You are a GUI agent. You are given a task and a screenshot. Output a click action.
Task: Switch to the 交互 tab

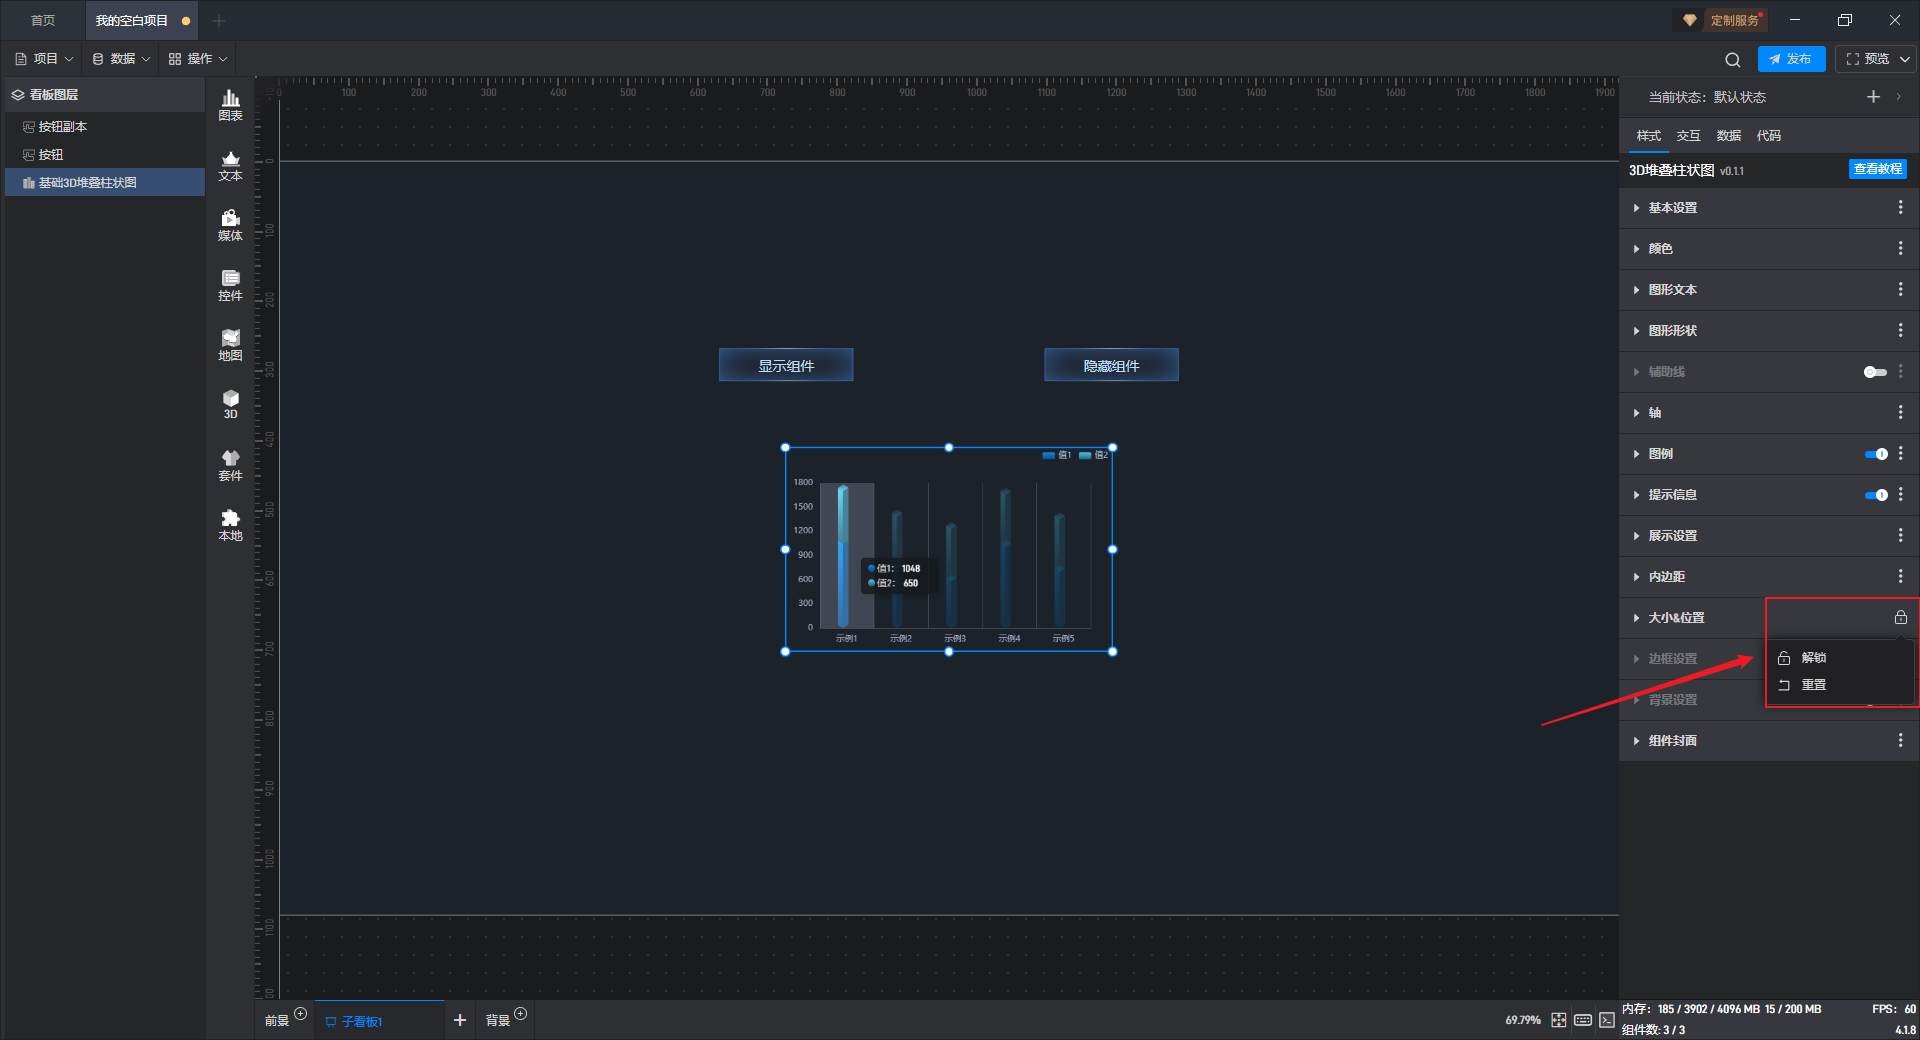[x=1688, y=136]
